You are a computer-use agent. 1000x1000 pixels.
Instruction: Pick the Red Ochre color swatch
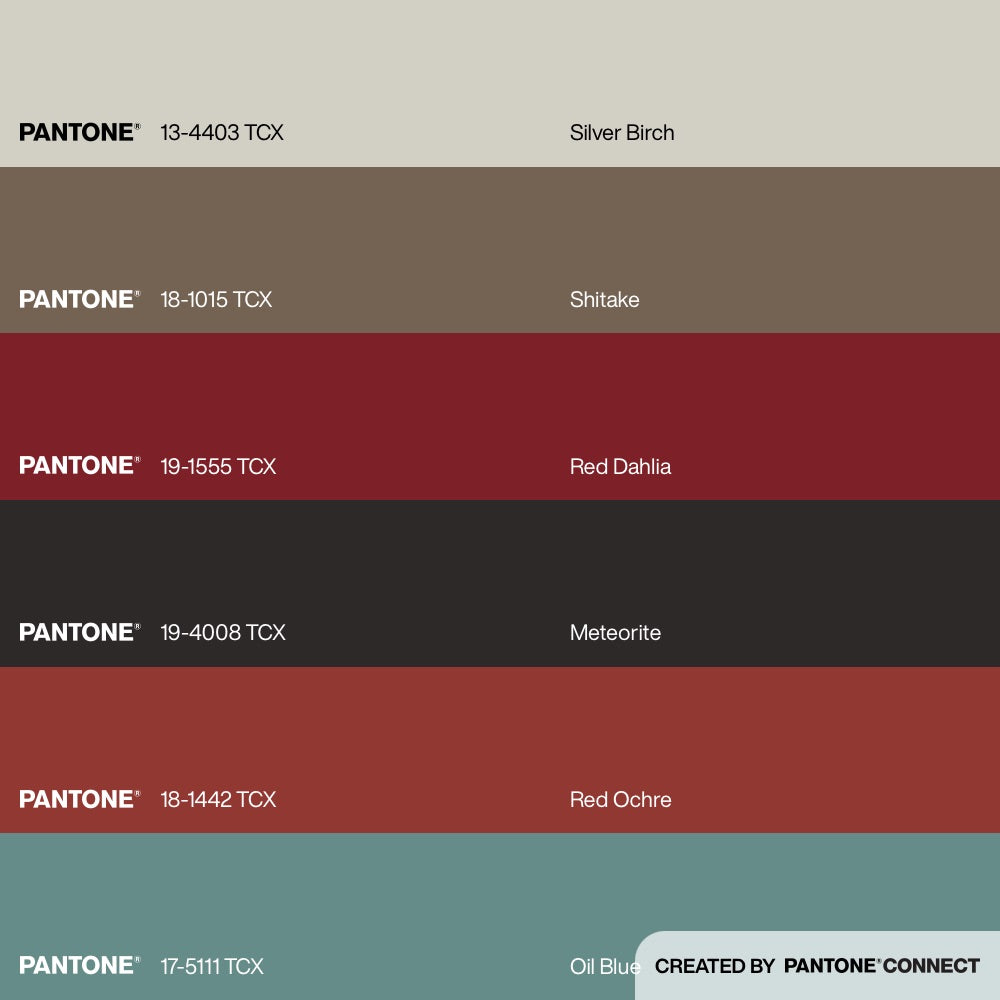click(x=500, y=730)
